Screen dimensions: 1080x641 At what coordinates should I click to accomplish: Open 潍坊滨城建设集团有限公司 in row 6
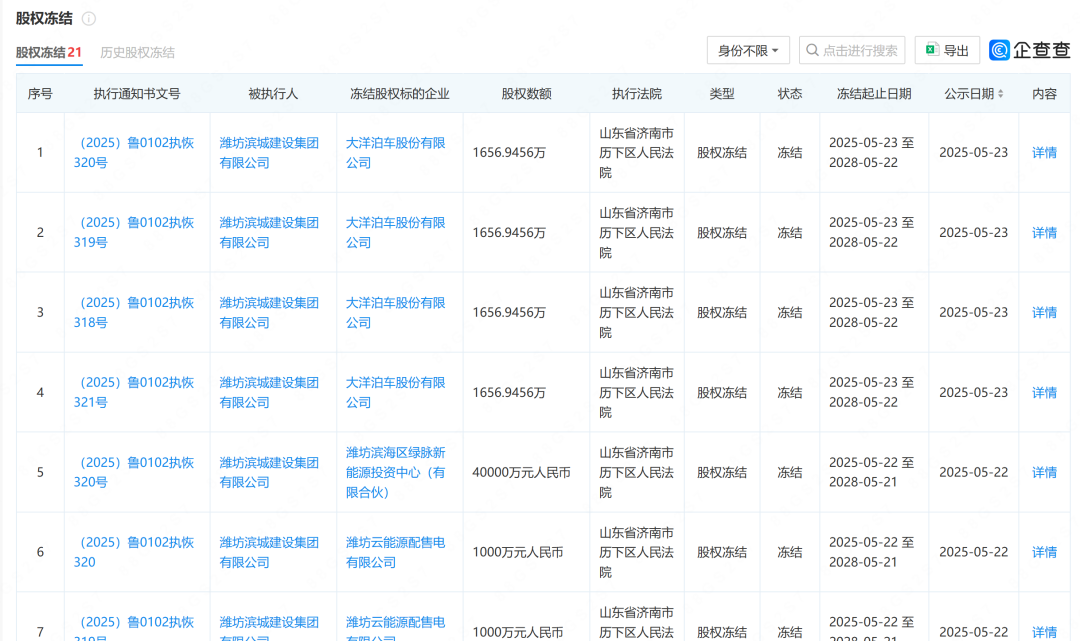click(269, 552)
